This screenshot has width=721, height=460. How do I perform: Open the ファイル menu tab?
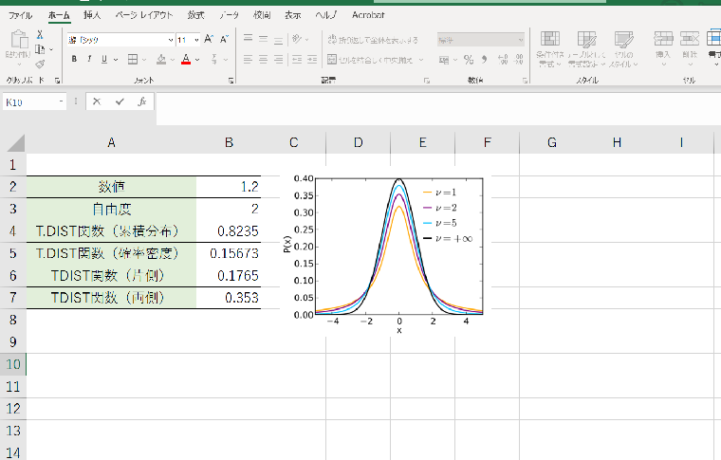20,16
